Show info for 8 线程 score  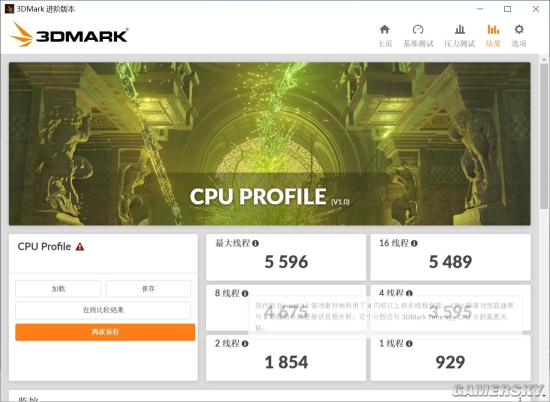(x=245, y=293)
